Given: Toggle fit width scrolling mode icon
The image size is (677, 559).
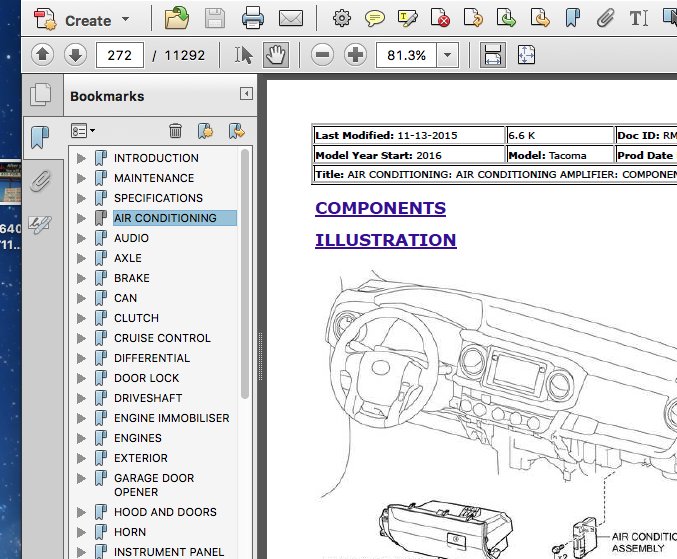Looking at the screenshot, I should pyautogui.click(x=493, y=55).
